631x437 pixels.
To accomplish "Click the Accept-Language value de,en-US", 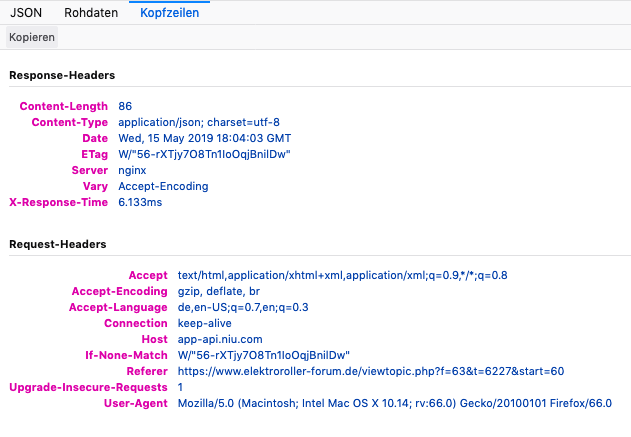I will click(243, 307).
